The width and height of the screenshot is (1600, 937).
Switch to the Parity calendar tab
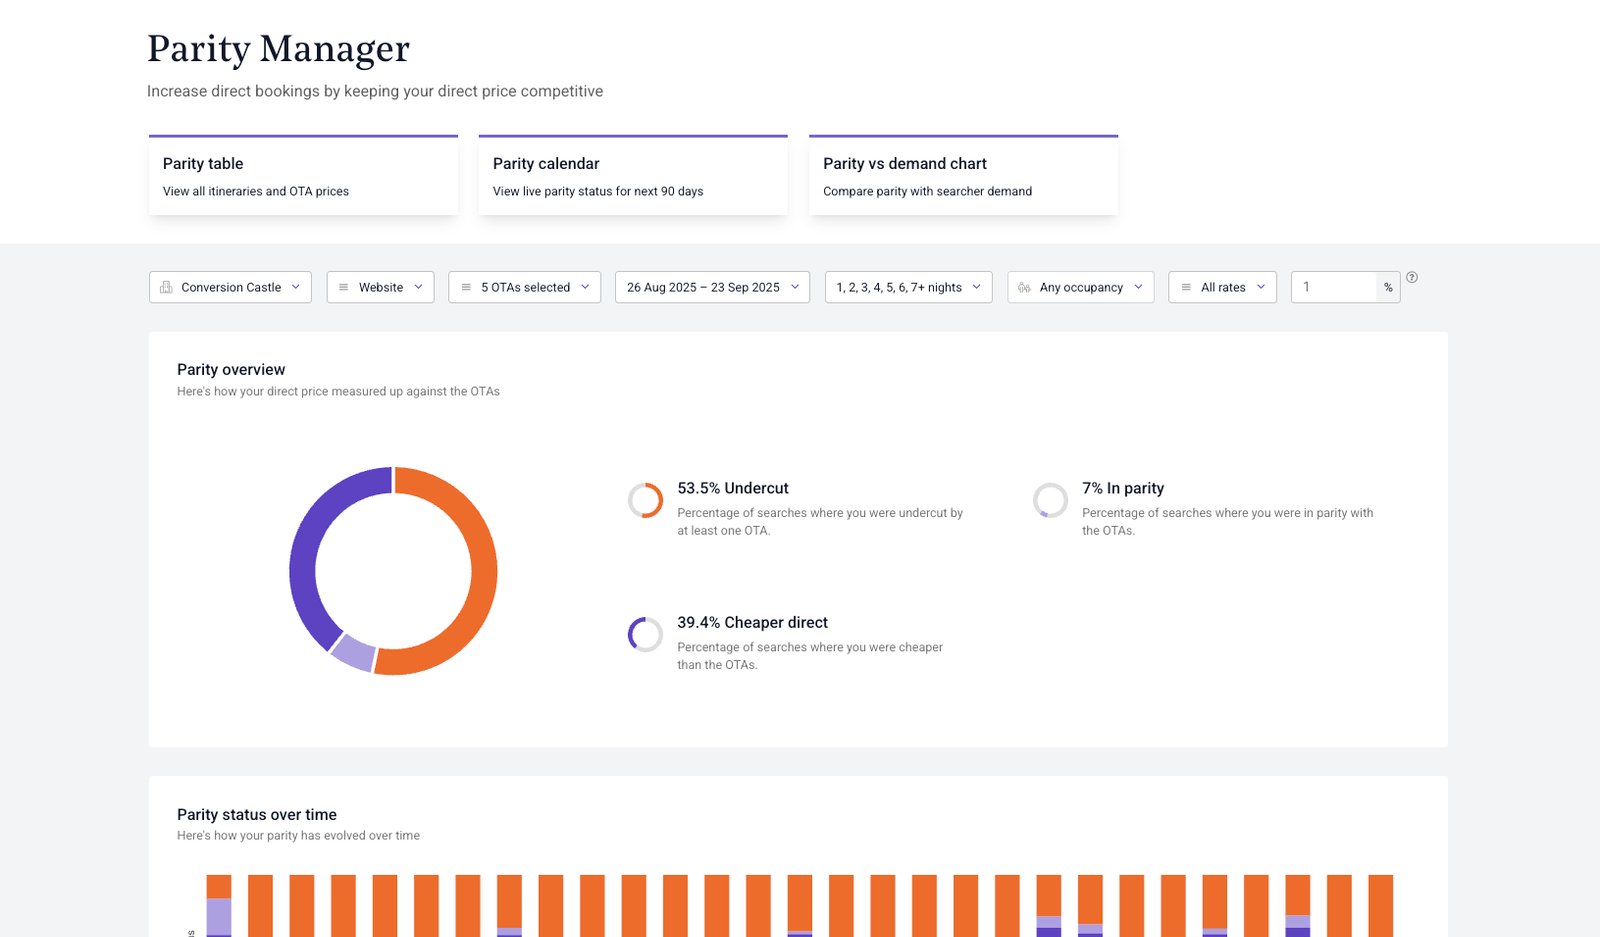pos(633,175)
